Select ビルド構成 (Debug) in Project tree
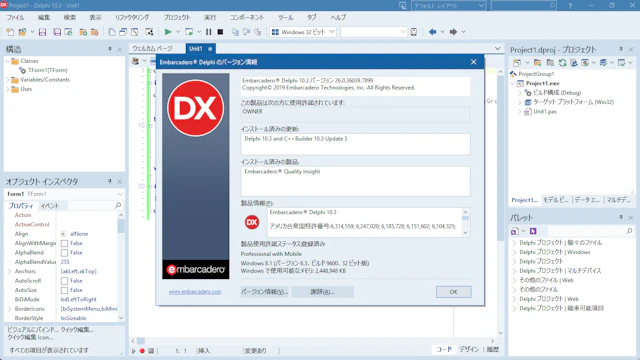 pyautogui.click(x=556, y=93)
